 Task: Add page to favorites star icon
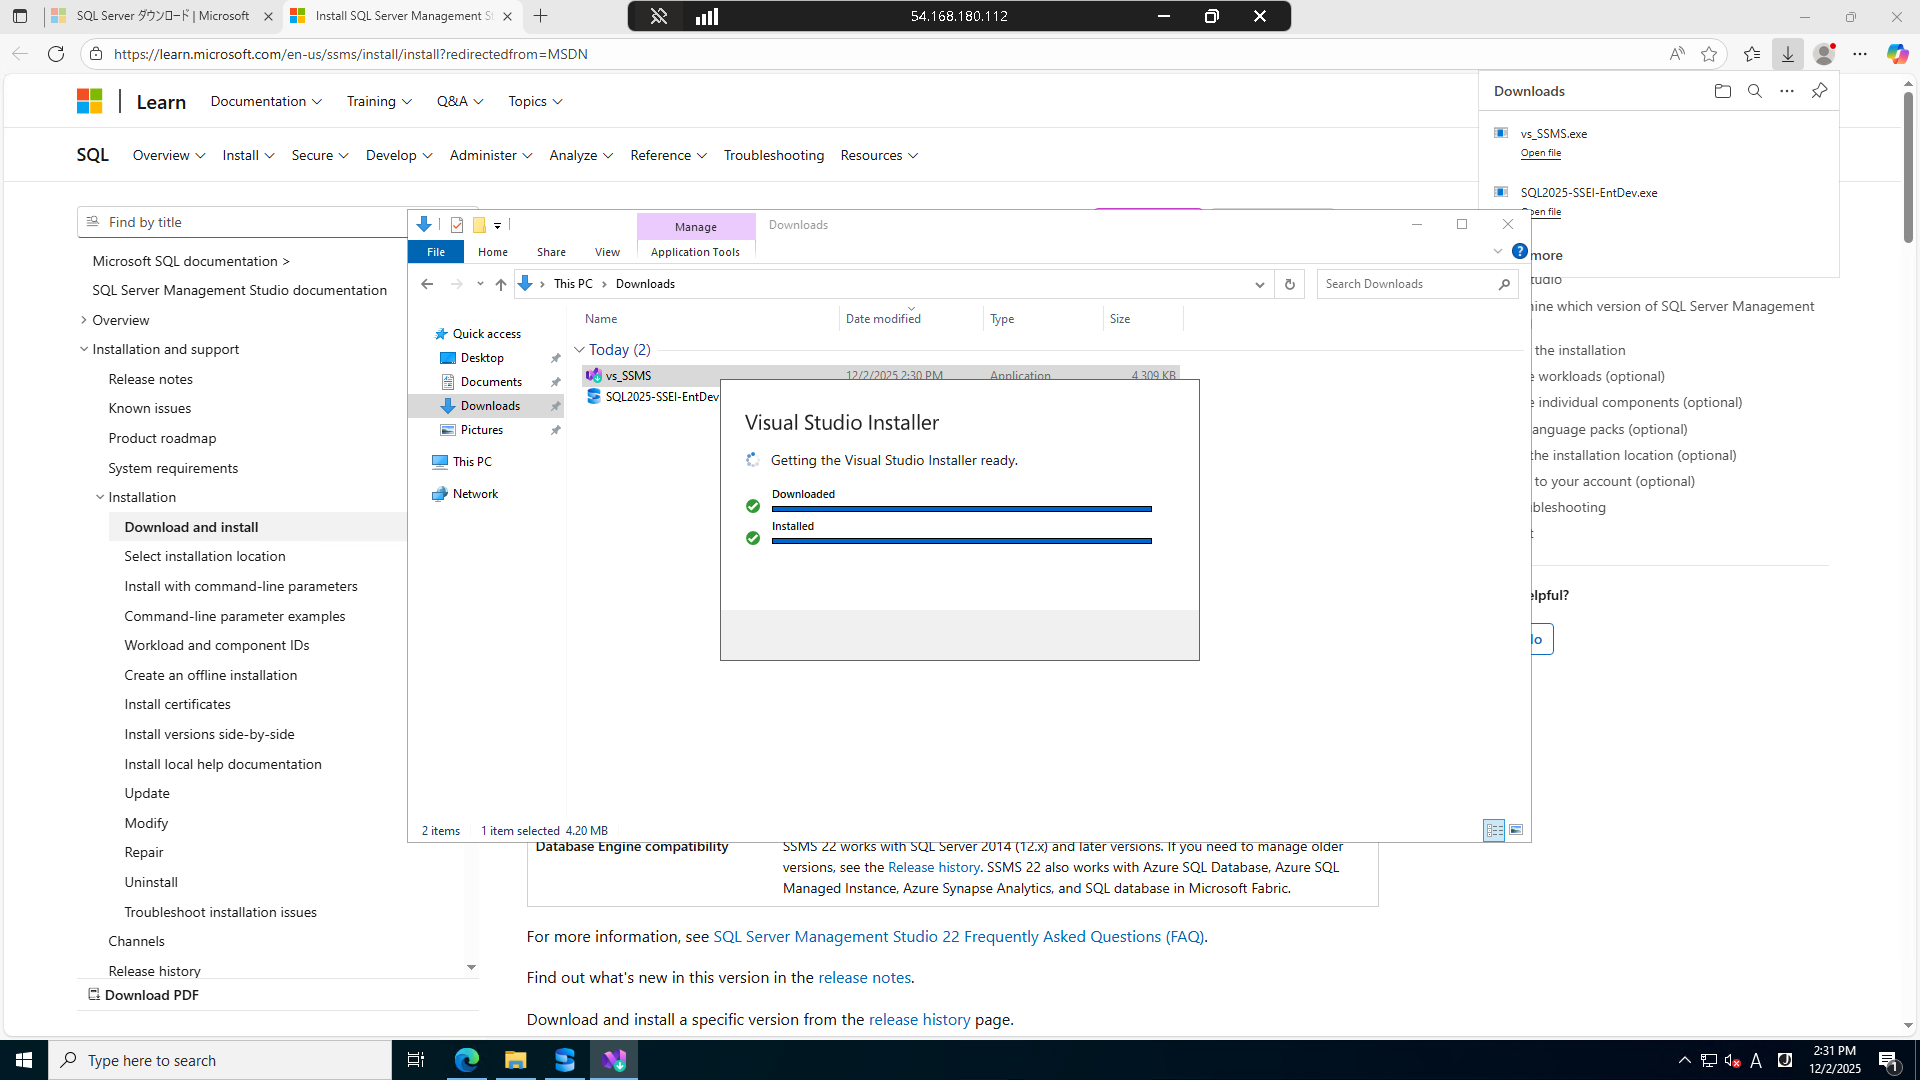[x=1709, y=54]
